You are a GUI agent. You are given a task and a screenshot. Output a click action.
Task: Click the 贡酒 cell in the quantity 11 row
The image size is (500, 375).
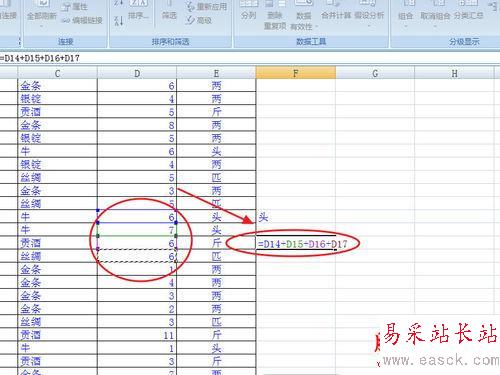tap(57, 335)
